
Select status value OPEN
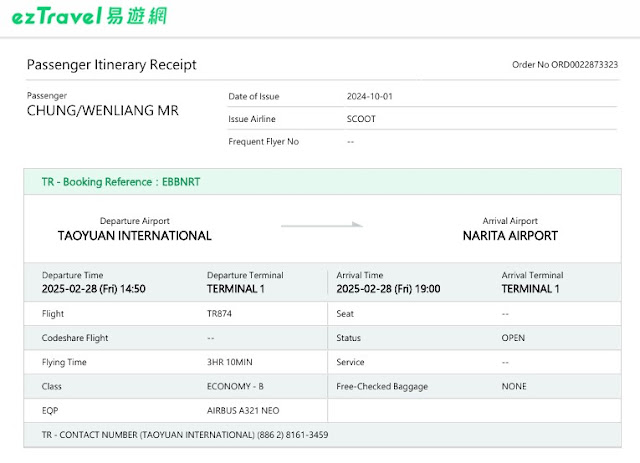[x=513, y=338]
